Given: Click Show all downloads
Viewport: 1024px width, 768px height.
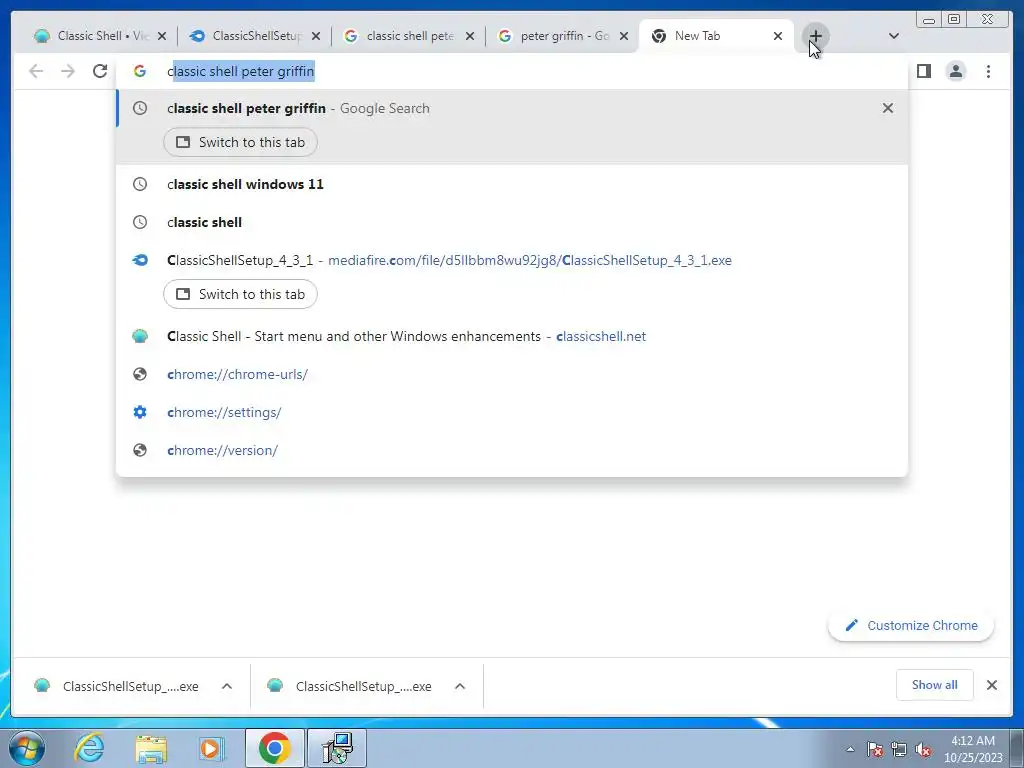Looking at the screenshot, I should click(935, 684).
